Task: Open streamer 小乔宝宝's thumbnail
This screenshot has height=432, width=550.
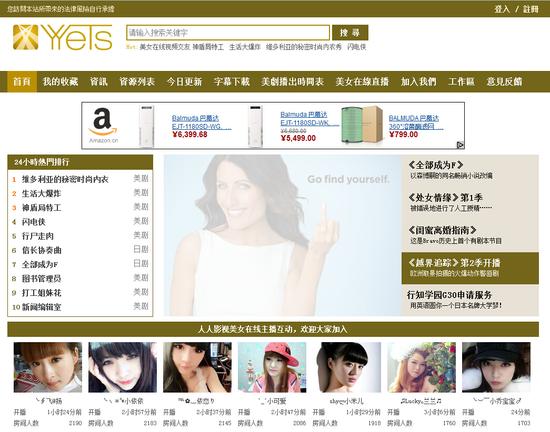Action: [496, 367]
